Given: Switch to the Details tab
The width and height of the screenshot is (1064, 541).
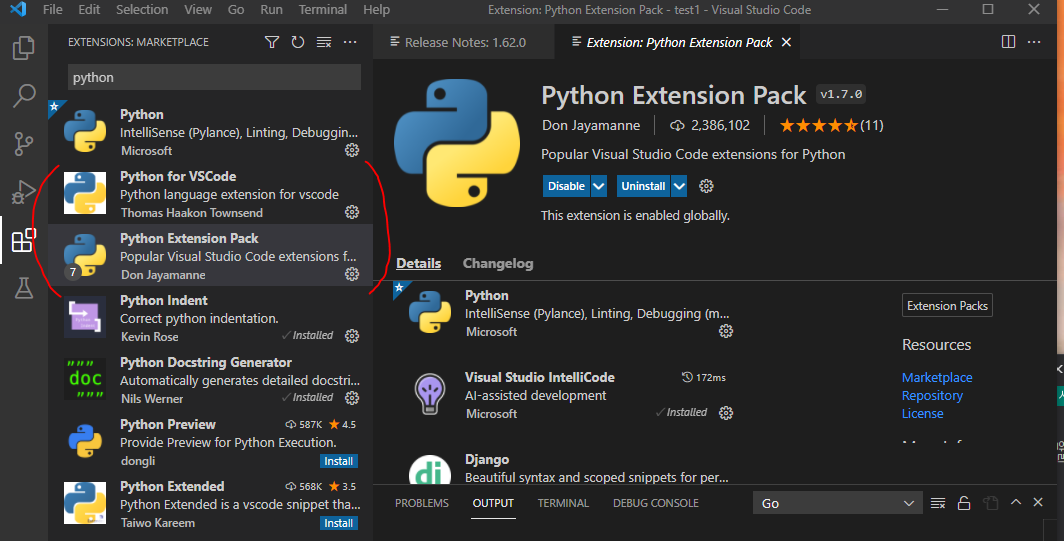Looking at the screenshot, I should (419, 263).
